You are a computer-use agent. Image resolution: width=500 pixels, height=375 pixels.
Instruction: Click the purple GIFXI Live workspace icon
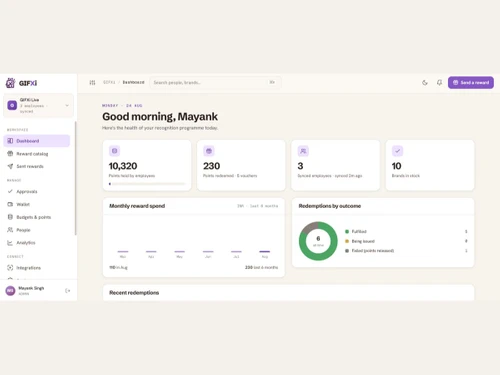click(12, 105)
